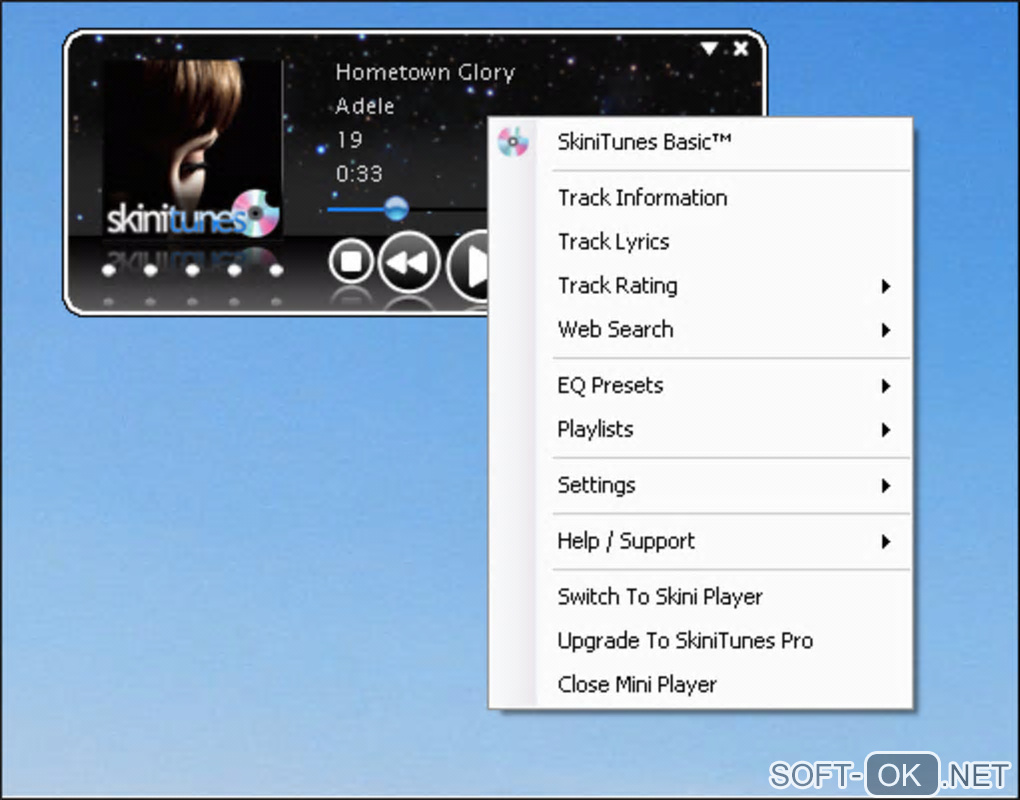Click the album name 19
1020x800 pixels.
click(349, 140)
